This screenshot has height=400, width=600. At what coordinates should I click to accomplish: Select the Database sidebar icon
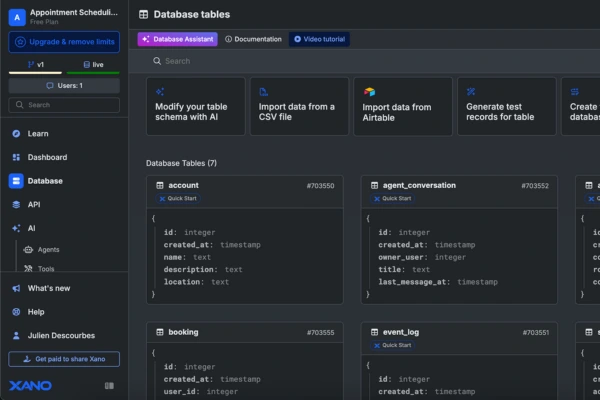[x=16, y=181]
